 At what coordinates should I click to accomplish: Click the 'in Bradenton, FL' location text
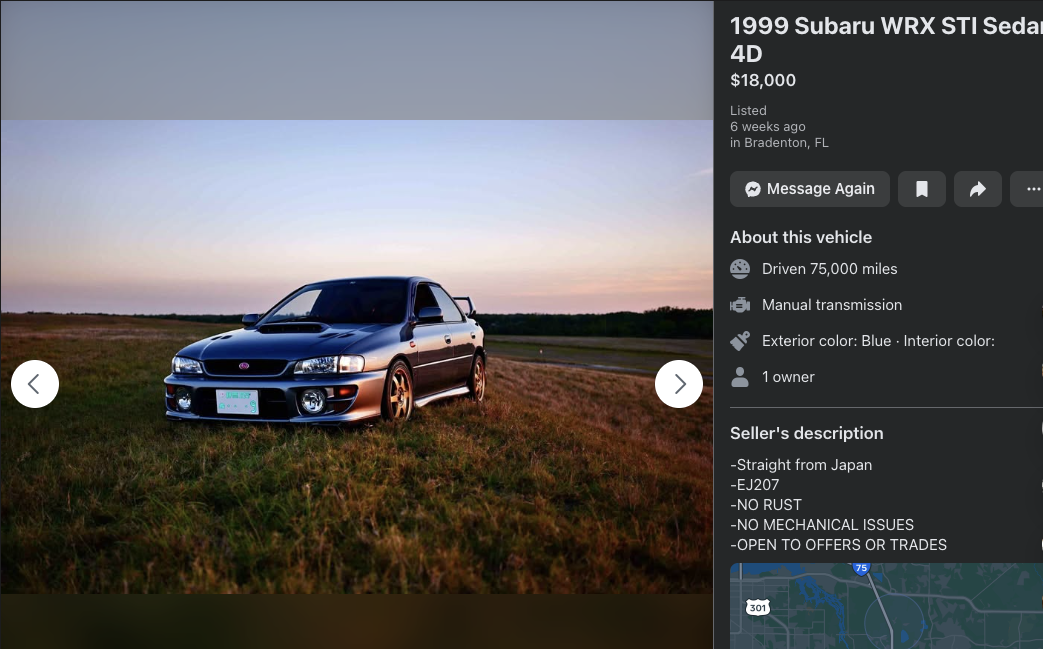(779, 142)
